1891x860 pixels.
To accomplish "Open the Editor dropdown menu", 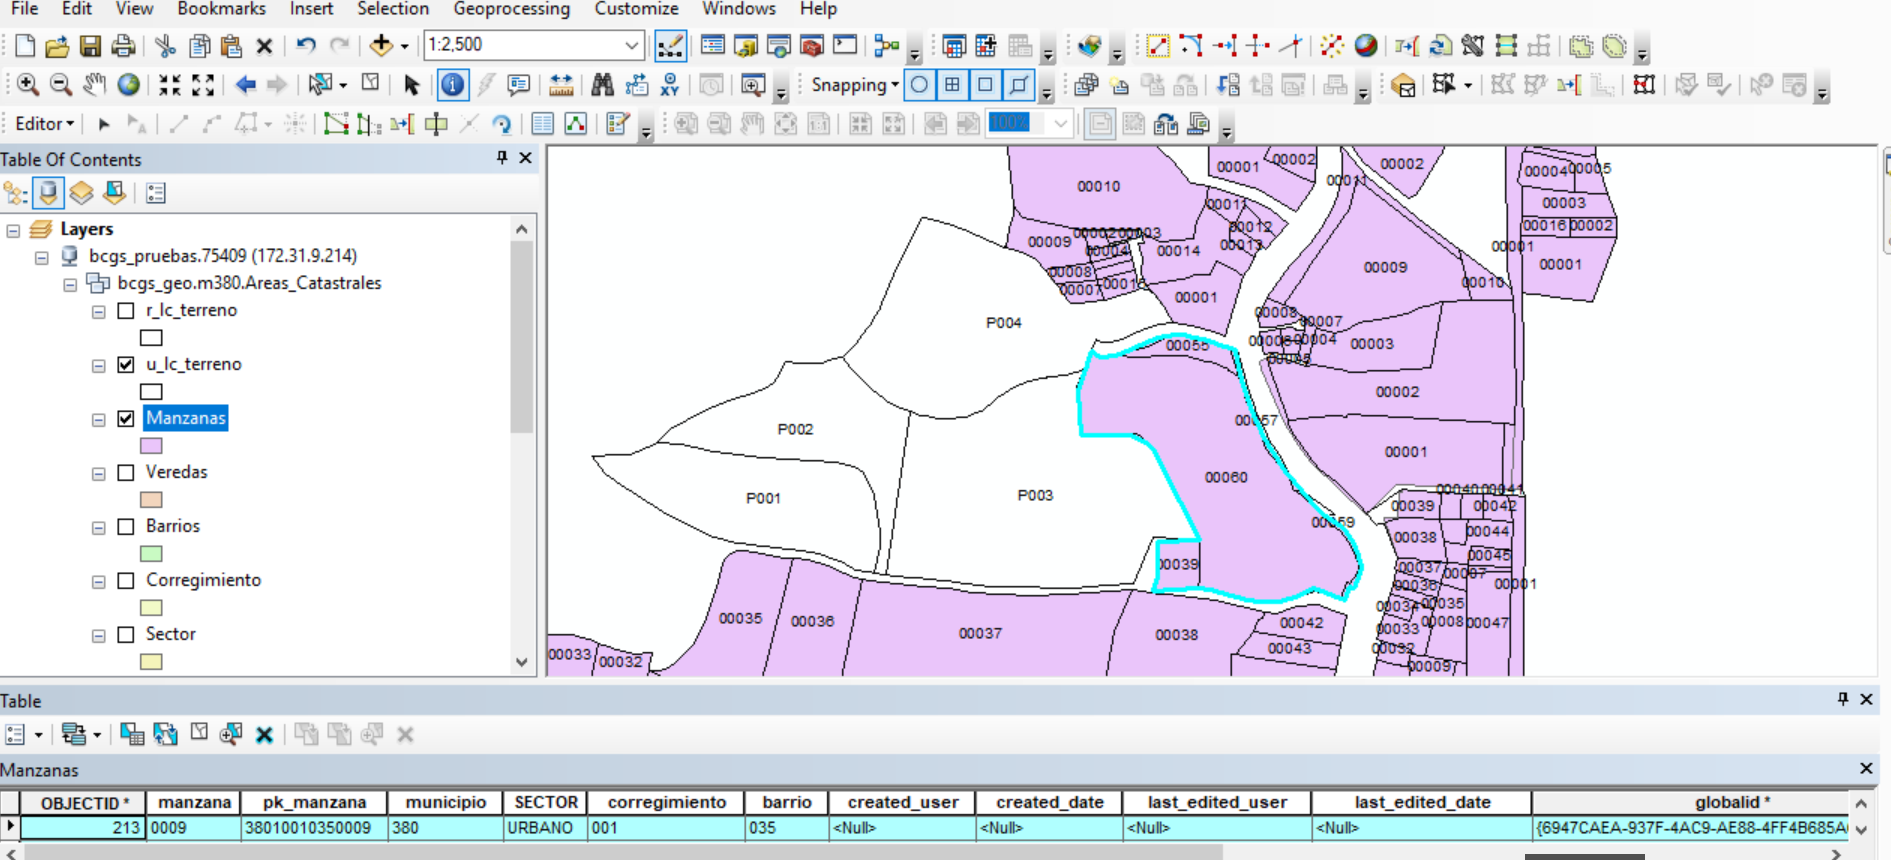I will point(45,124).
